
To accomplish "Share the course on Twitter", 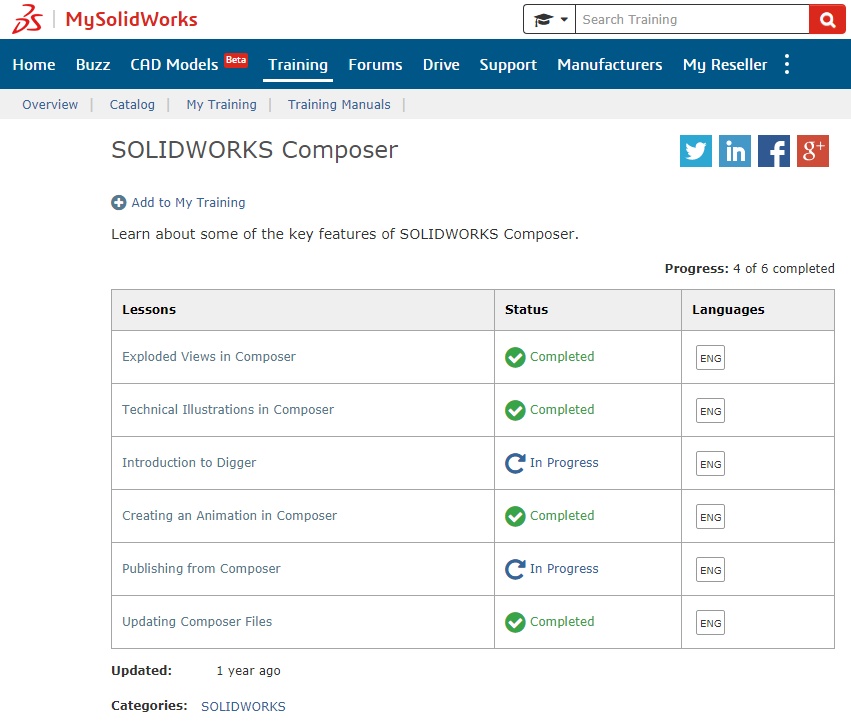I will pos(696,151).
